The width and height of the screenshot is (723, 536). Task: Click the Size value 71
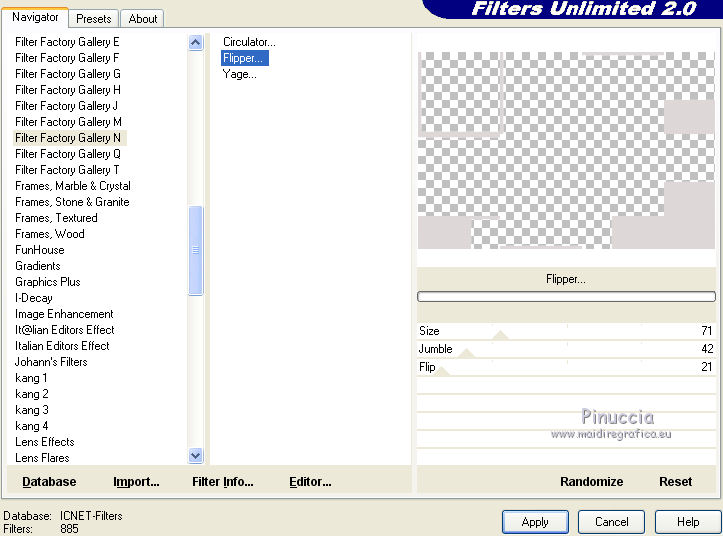coord(706,331)
